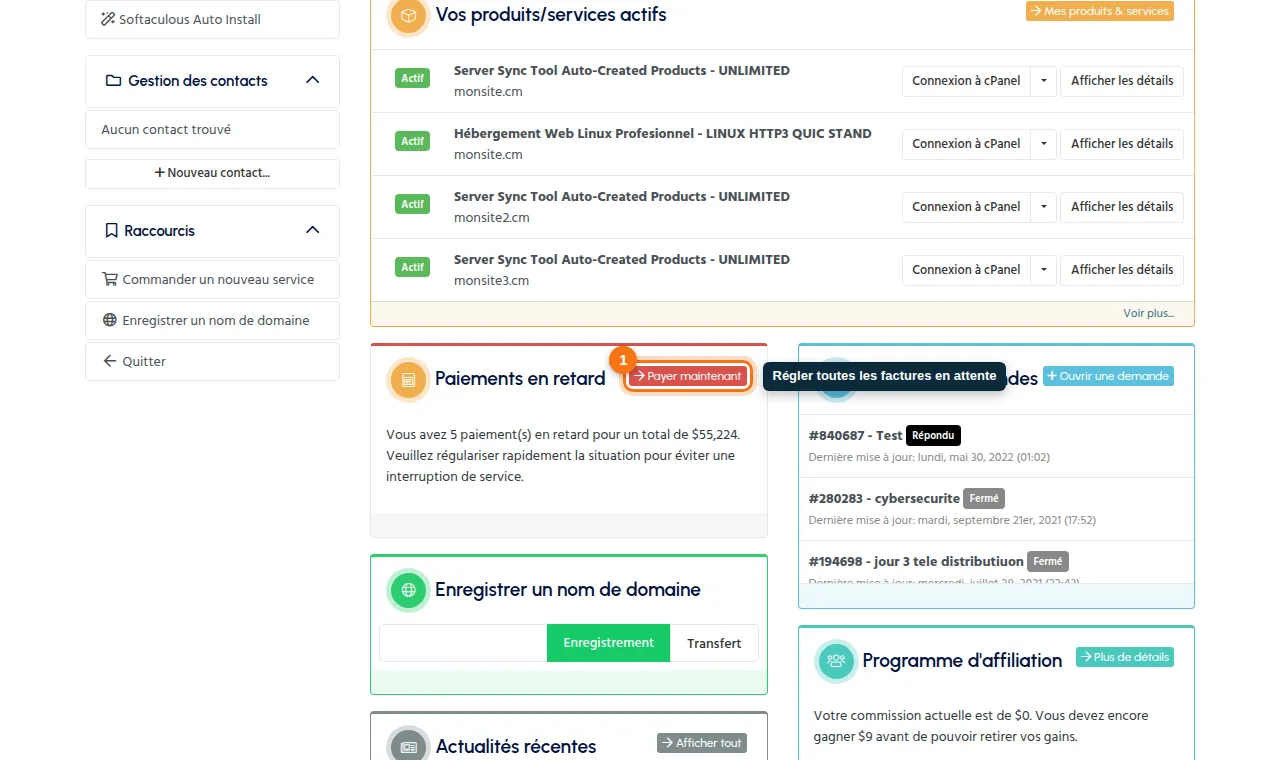
Task: Click the Nouveau contact button
Action: pyautogui.click(x=212, y=173)
